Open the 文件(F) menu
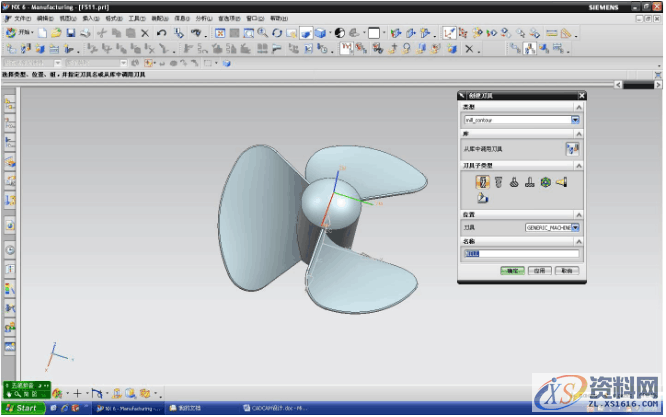Image resolution: width=666 pixels, height=417 pixels. click(x=22, y=18)
